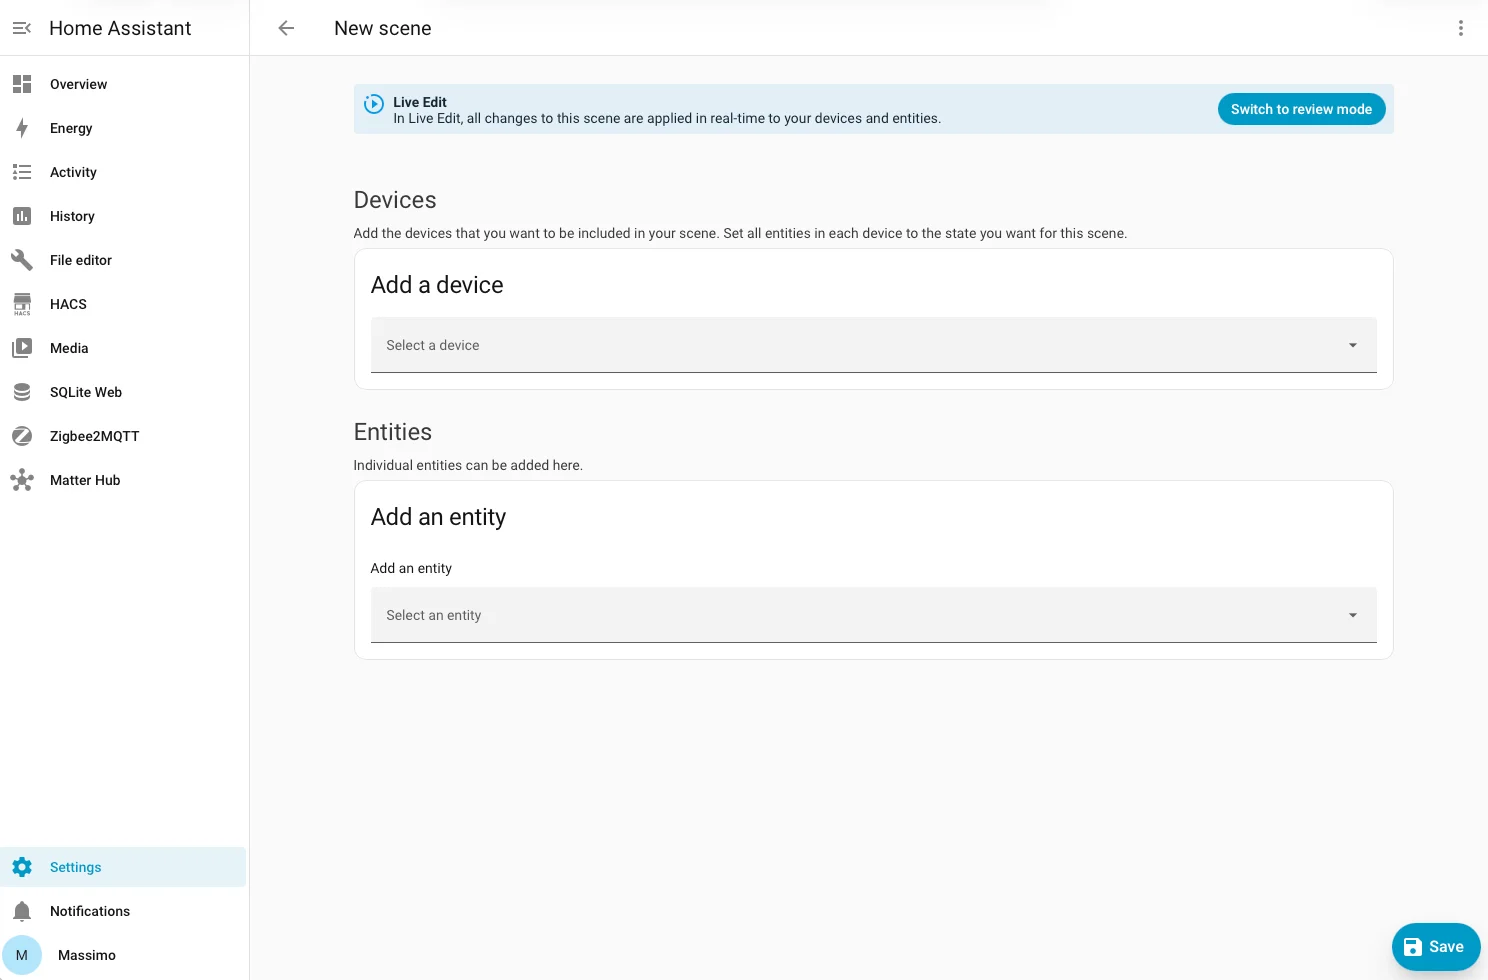The width and height of the screenshot is (1488, 980).
Task: Open Zigbee2MQTT from the sidebar
Action: pyautogui.click(x=124, y=436)
